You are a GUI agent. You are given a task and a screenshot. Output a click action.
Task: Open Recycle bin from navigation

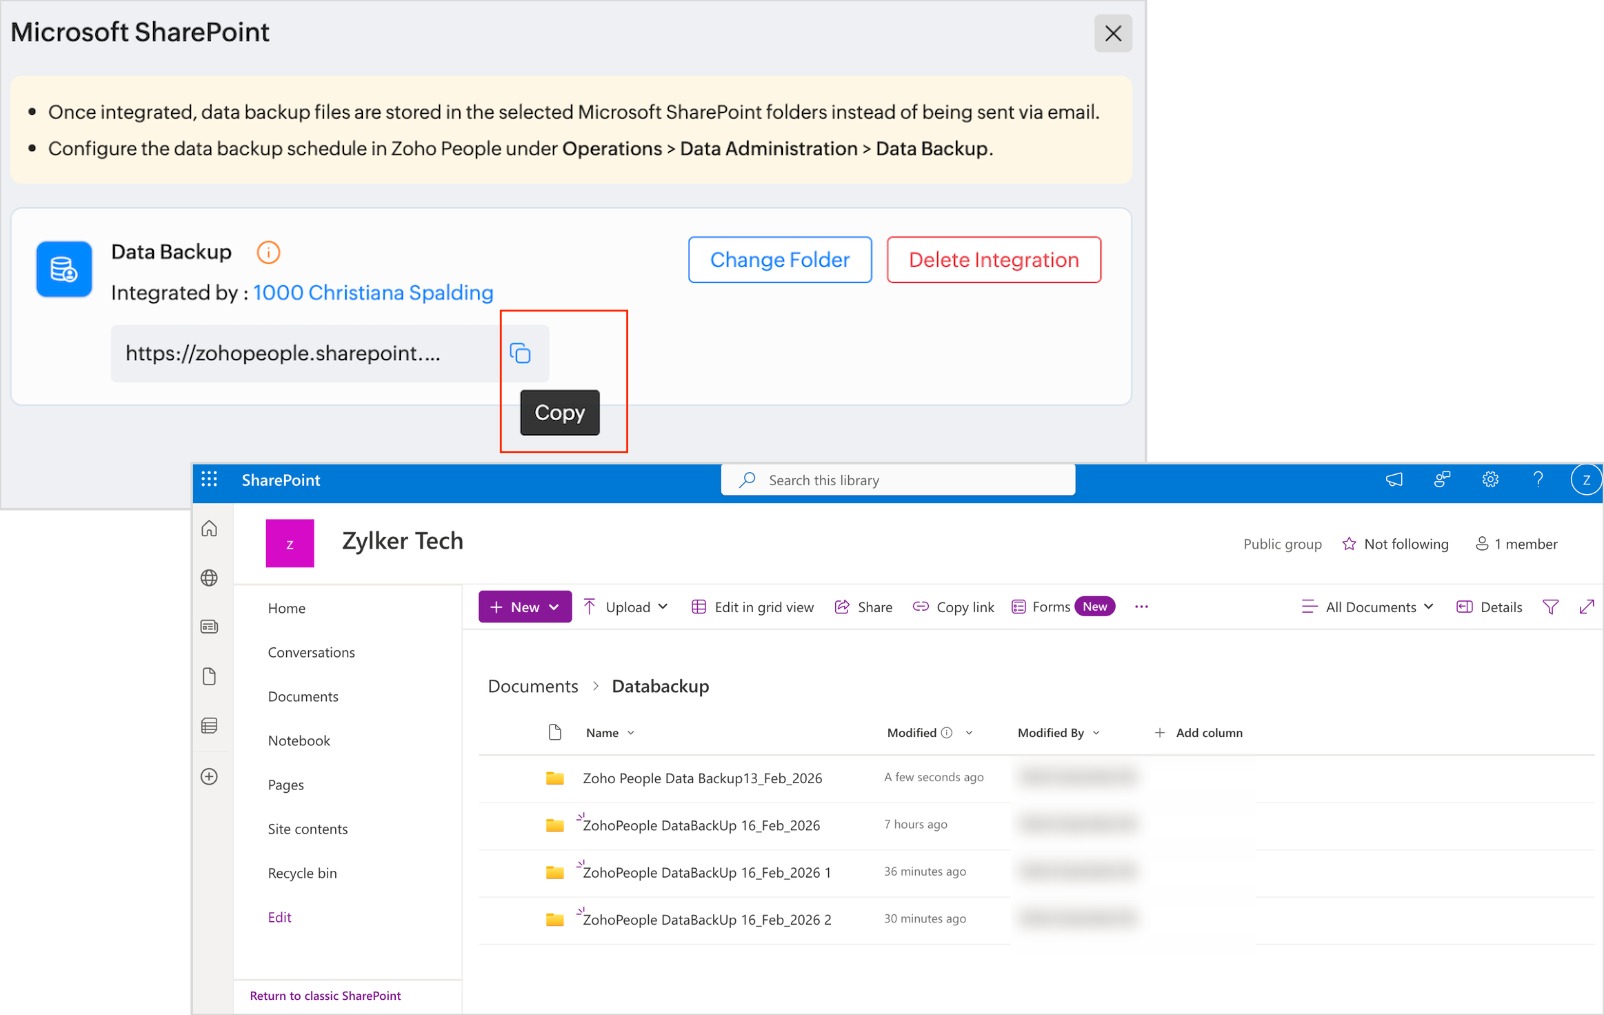click(x=302, y=873)
